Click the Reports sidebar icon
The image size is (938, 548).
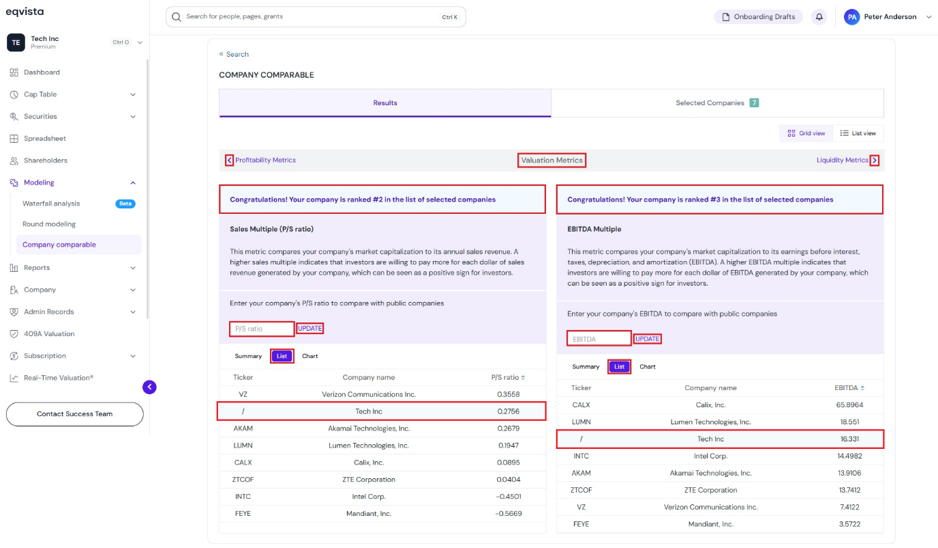pos(14,268)
